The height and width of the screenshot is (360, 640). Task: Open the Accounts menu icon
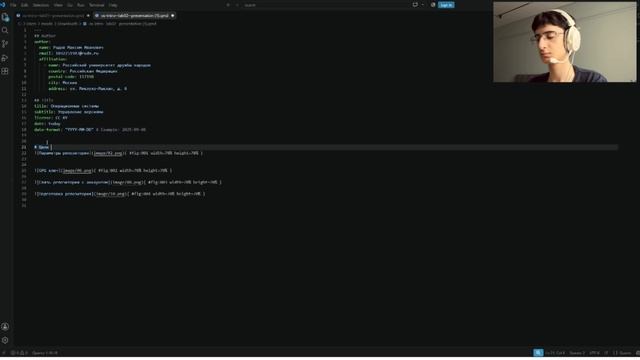tap(5, 327)
